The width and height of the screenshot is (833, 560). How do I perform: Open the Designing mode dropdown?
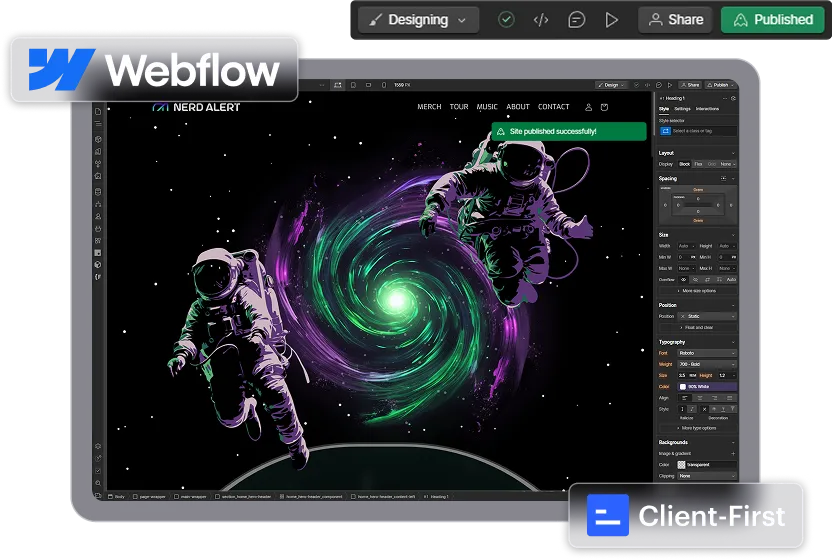(419, 20)
